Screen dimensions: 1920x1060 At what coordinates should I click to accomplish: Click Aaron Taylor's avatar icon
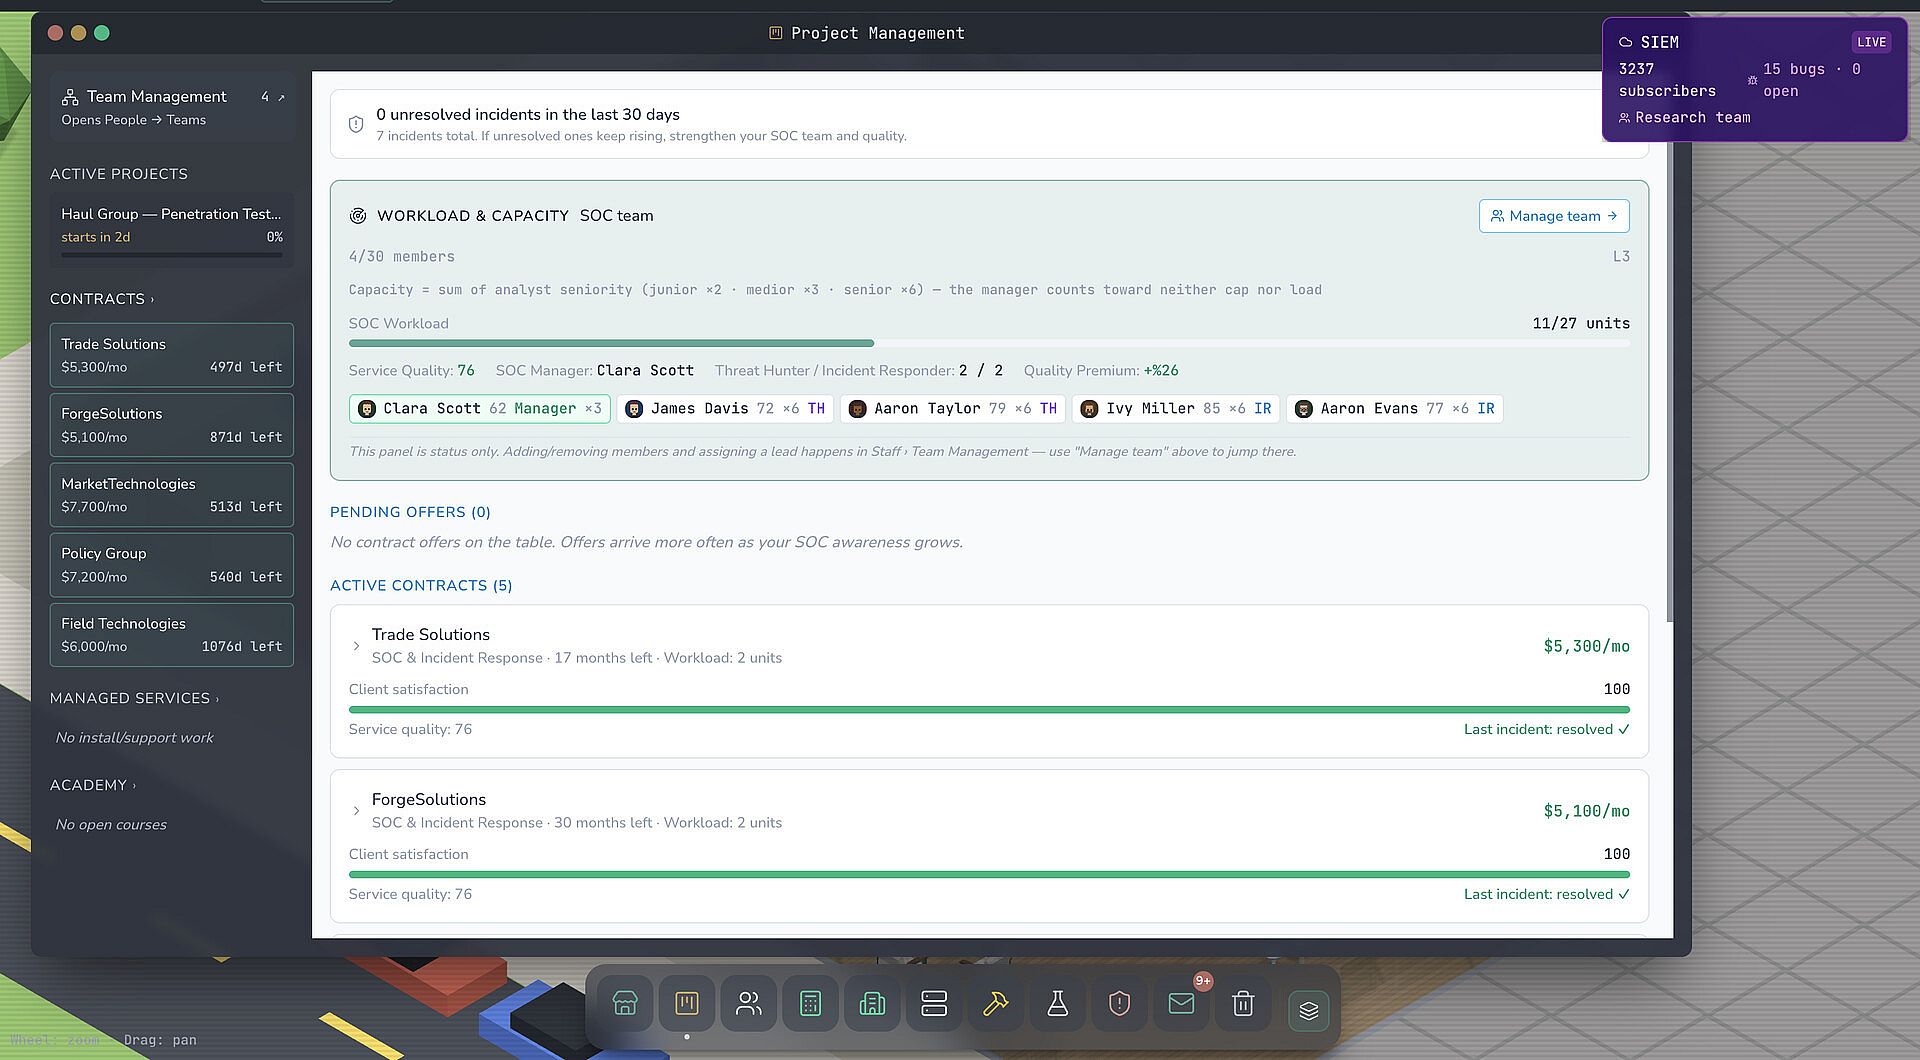857,409
